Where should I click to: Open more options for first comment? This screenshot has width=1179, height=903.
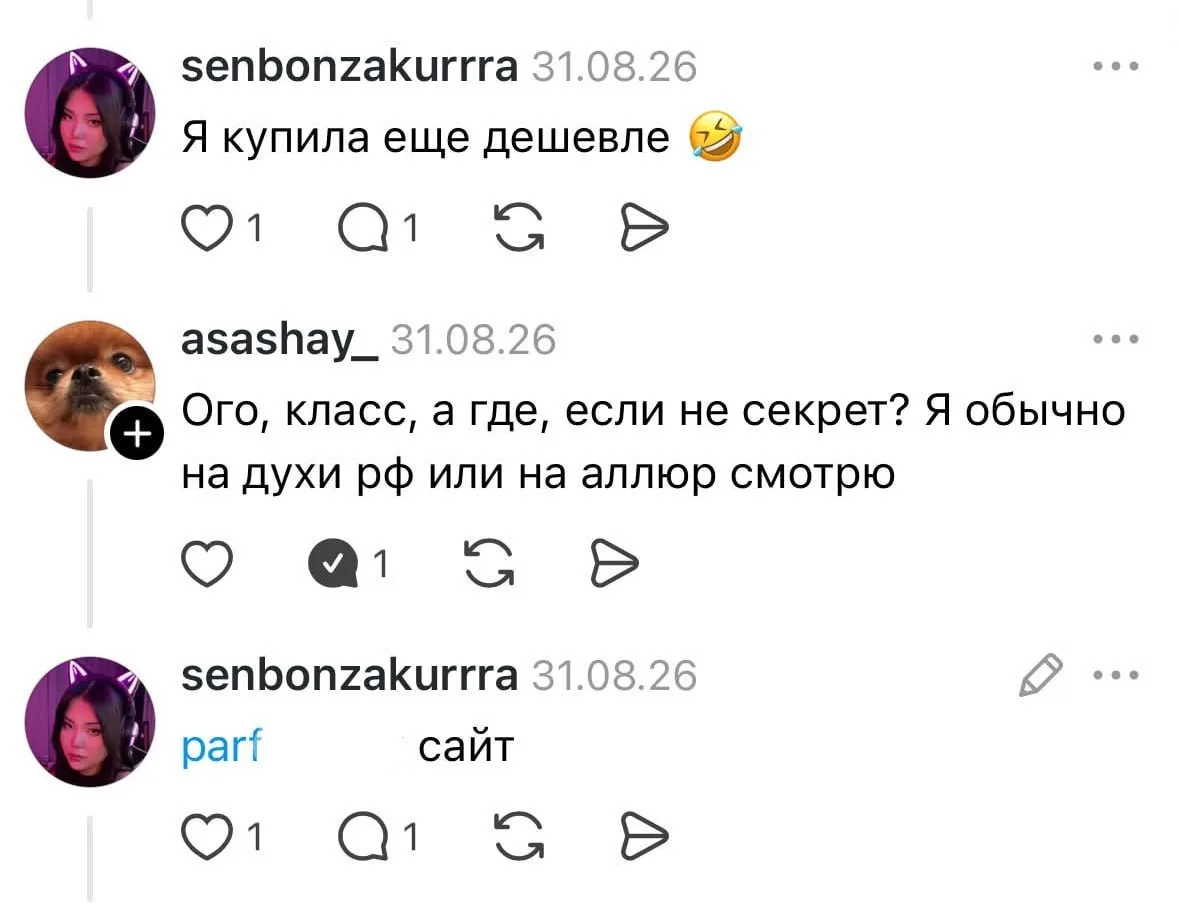1117,66
